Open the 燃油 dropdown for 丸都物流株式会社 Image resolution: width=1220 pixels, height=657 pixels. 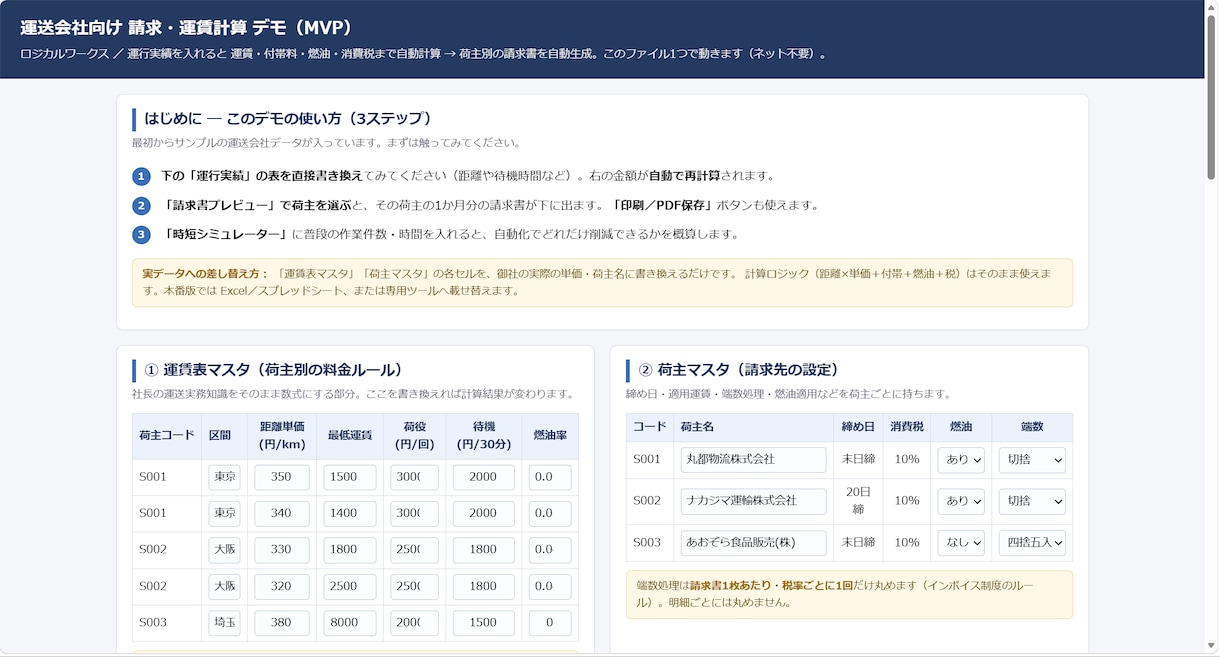(x=961, y=460)
